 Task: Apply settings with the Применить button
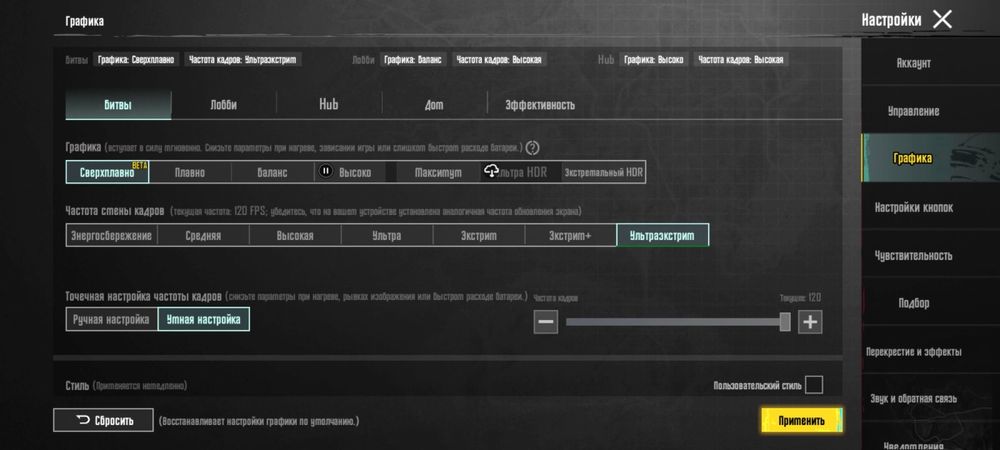pos(802,420)
